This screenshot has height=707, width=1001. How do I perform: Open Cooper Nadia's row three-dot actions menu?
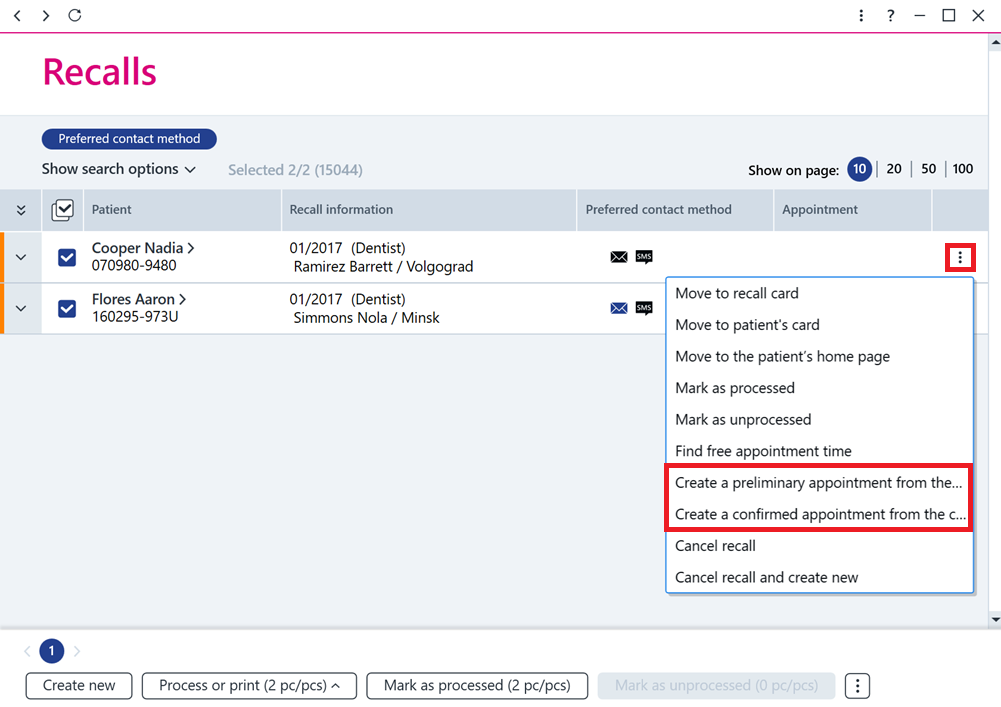(960, 257)
